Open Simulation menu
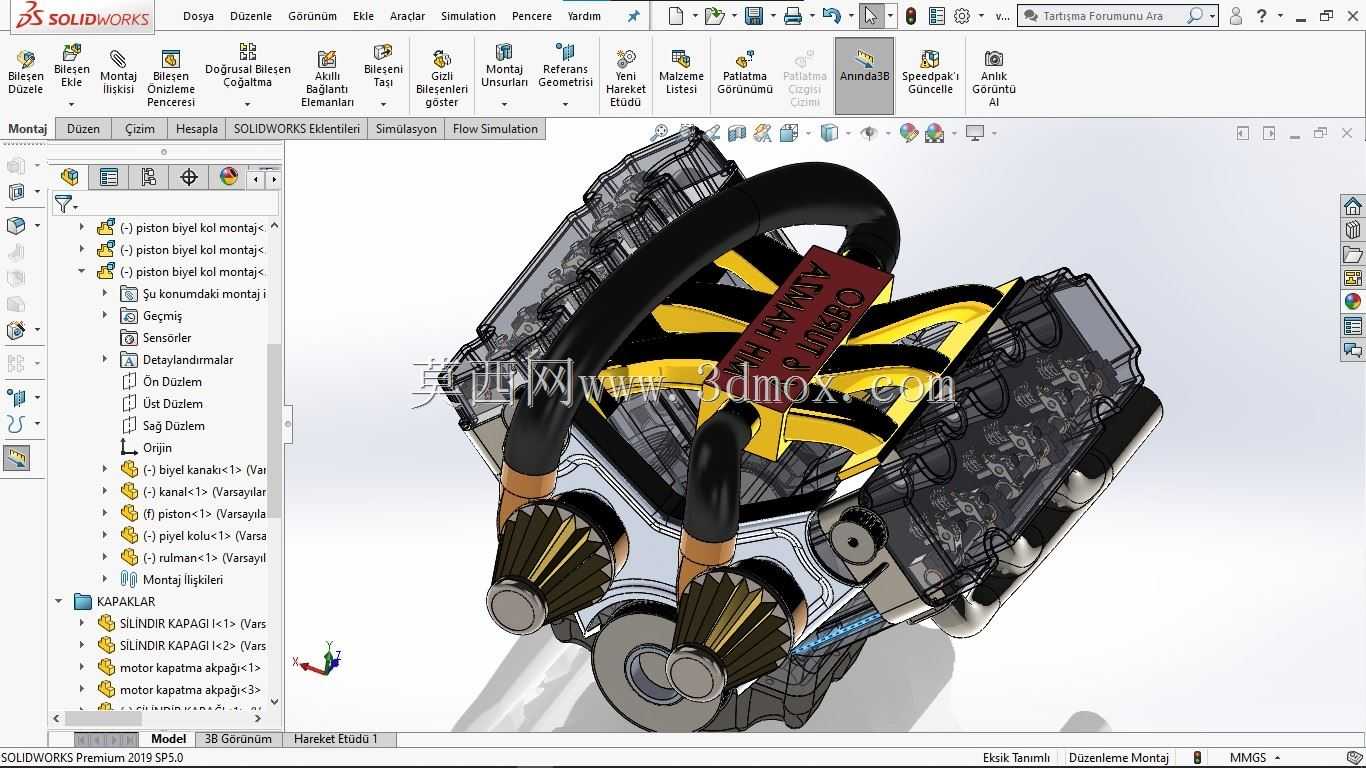 [x=468, y=16]
